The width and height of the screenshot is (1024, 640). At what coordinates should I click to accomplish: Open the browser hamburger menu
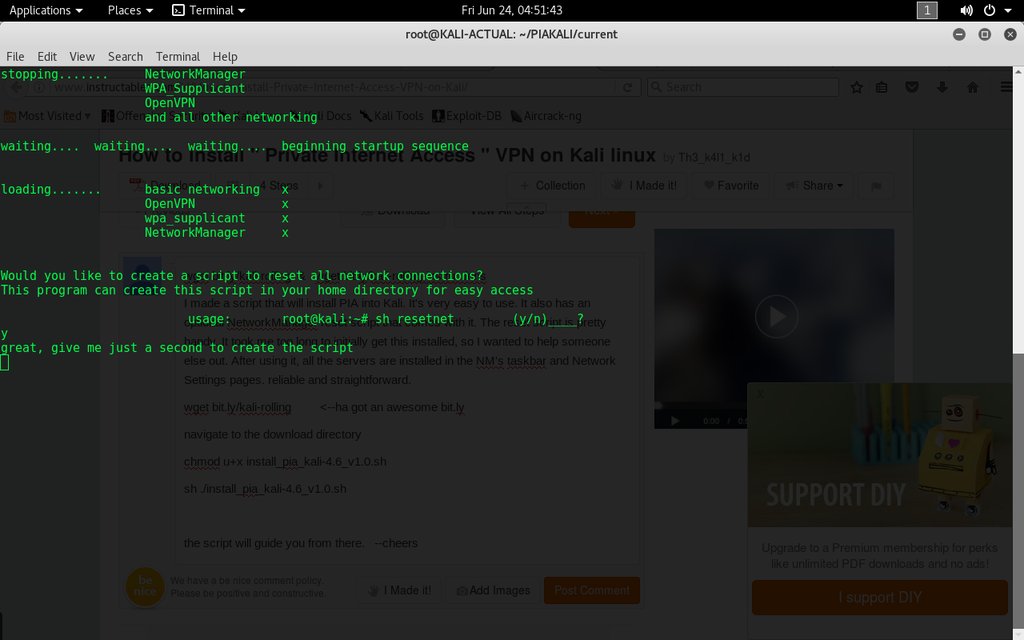[x=1006, y=88]
